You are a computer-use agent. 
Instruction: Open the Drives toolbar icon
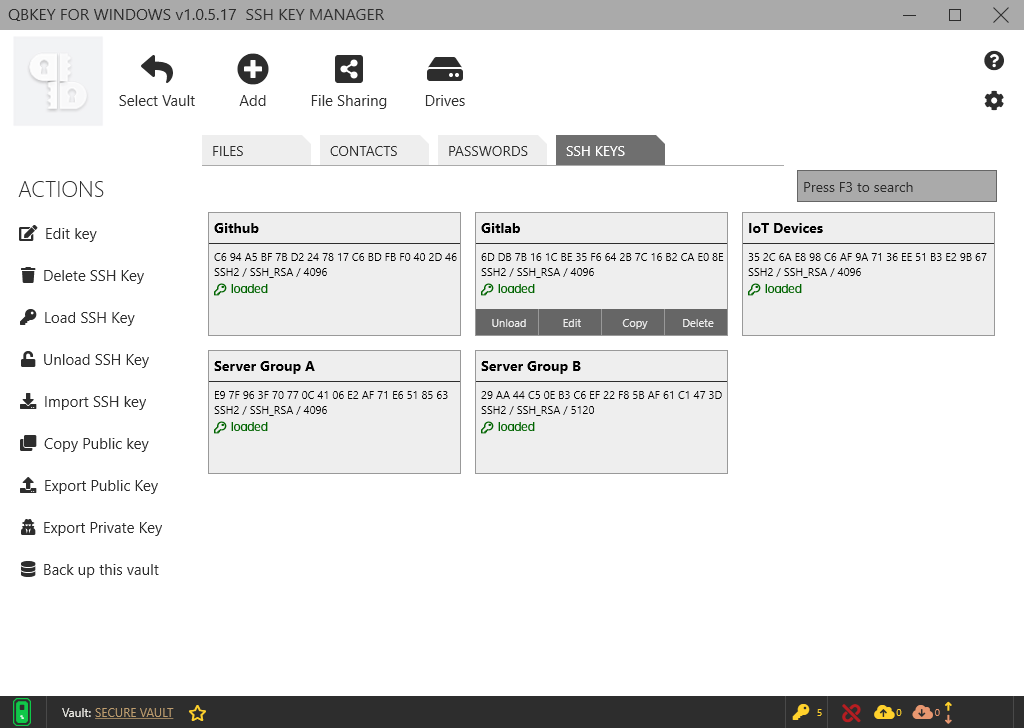[x=445, y=69]
